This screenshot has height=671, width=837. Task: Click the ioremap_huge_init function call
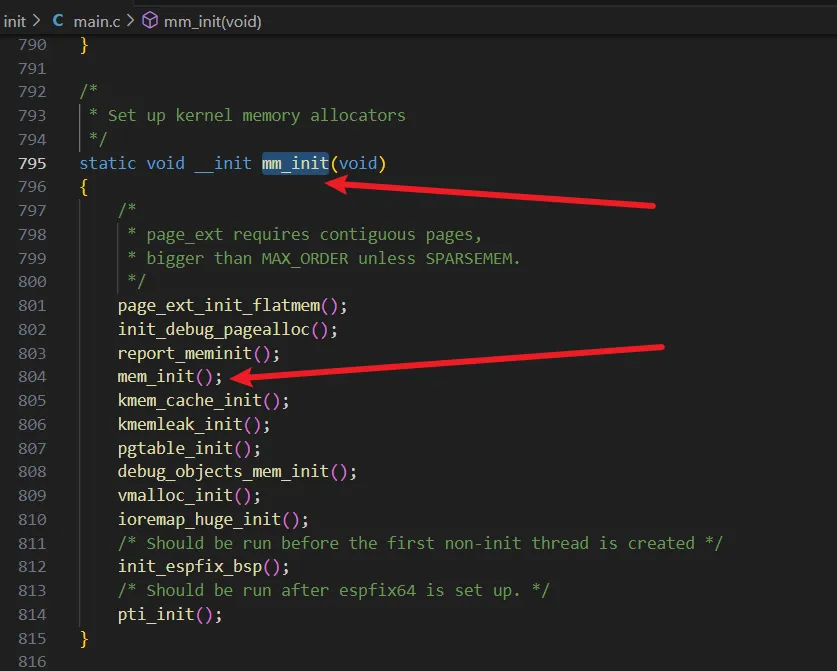pyautogui.click(x=198, y=519)
